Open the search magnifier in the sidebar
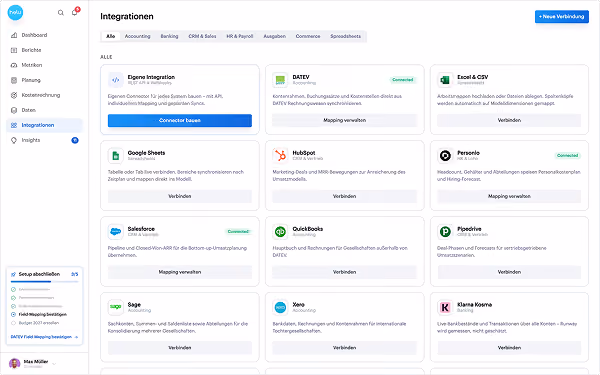 (x=60, y=13)
